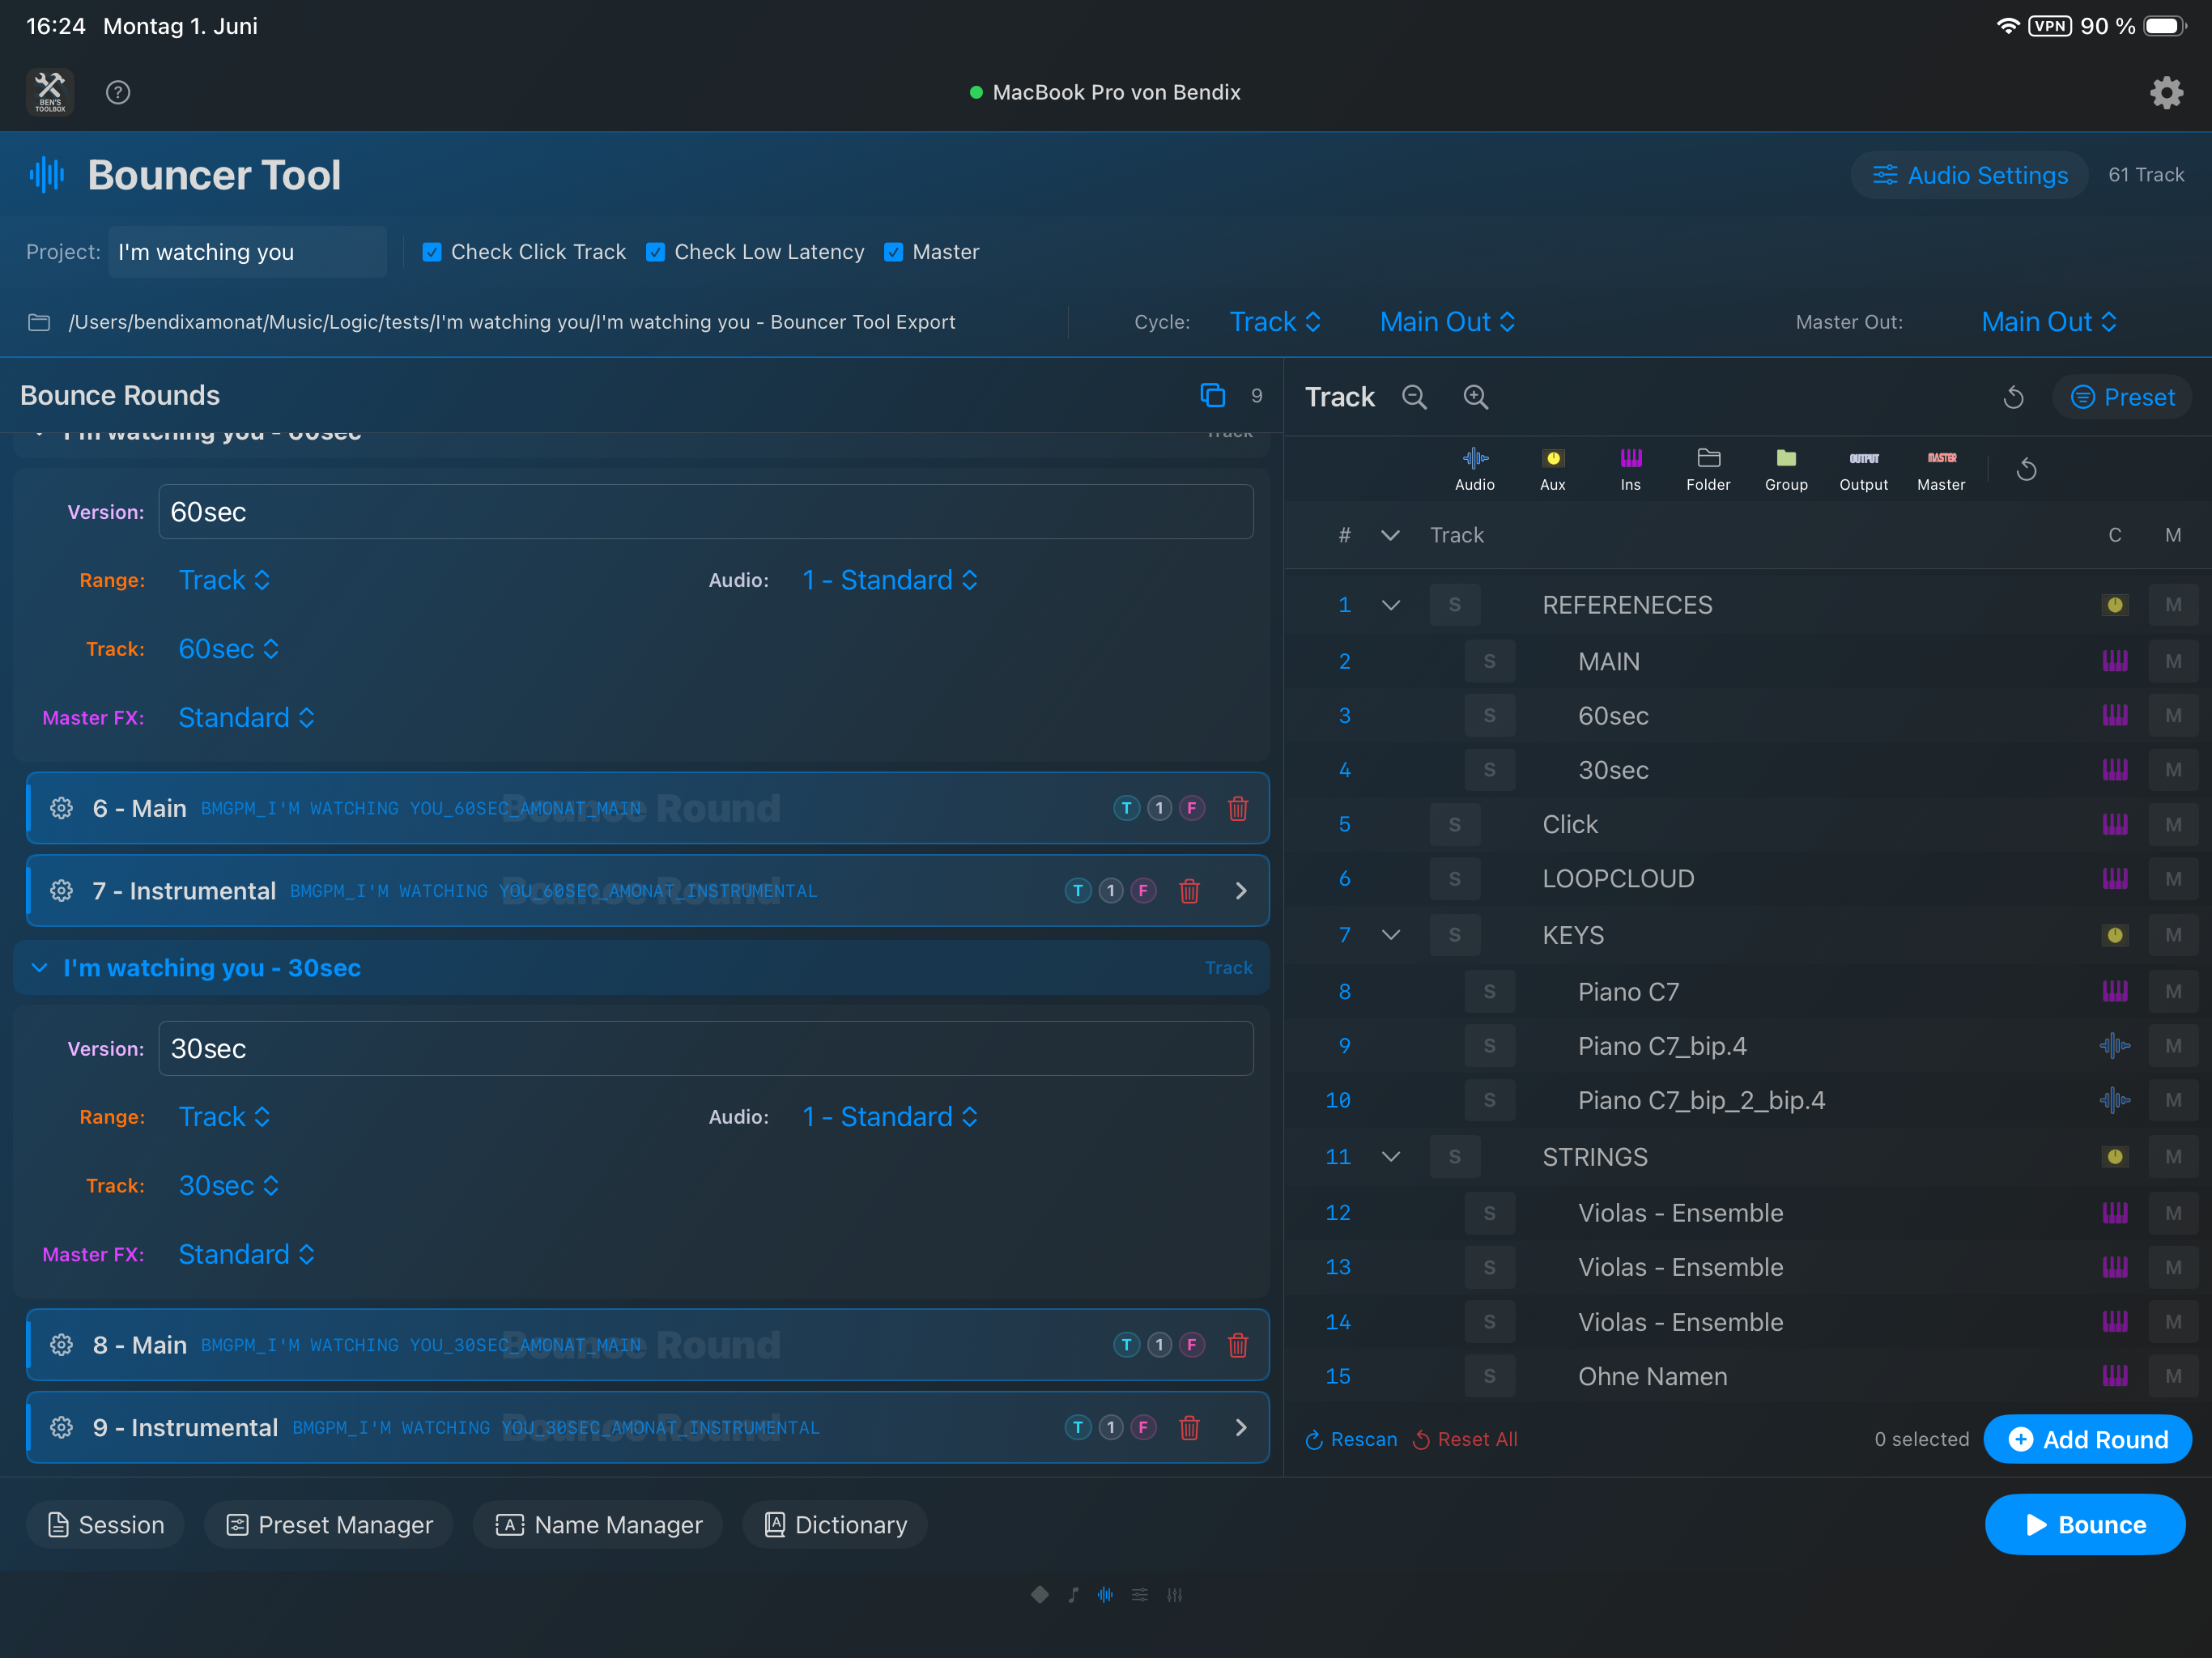Image resolution: width=2212 pixels, height=1658 pixels.
Task: Expand the 9 - Instrumental round chevron
Action: pyautogui.click(x=1241, y=1427)
